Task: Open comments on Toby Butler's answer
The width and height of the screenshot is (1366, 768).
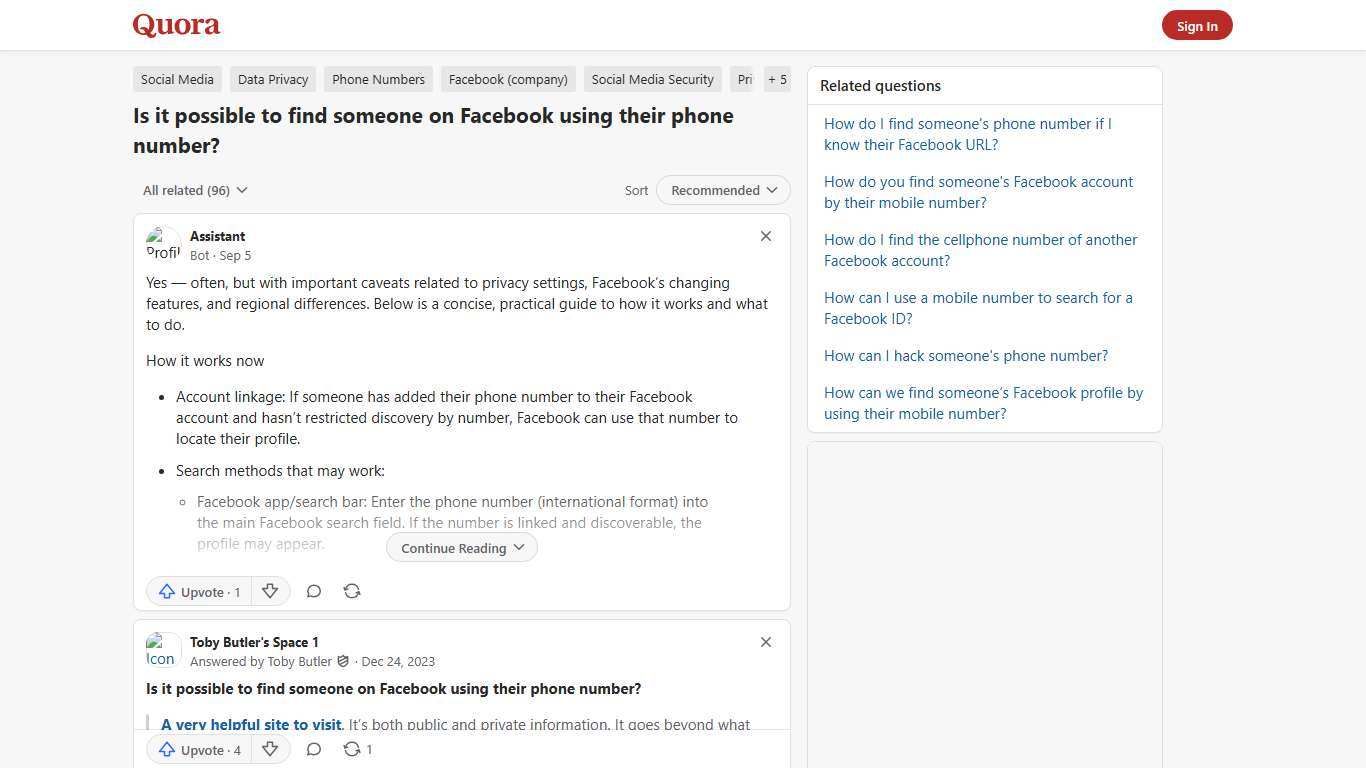Action: 314,749
